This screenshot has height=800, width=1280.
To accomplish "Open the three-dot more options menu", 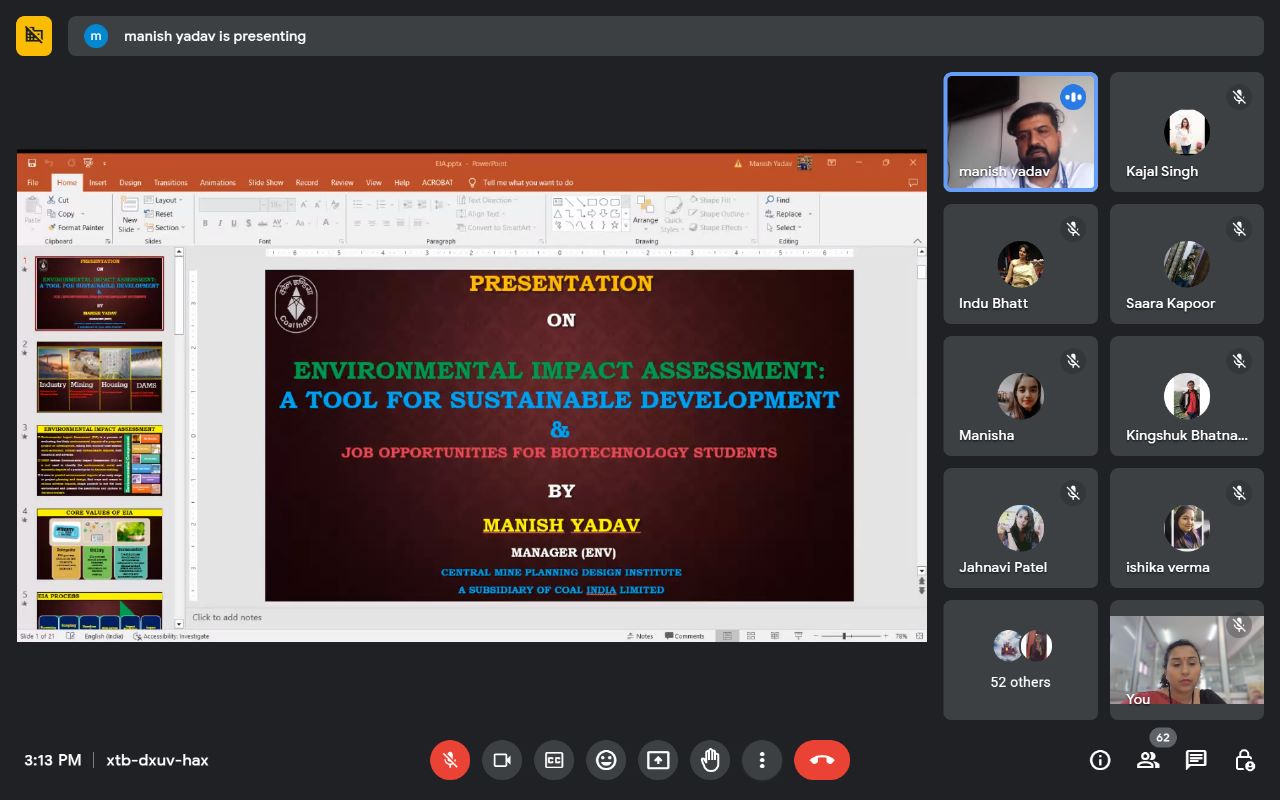I will coord(762,760).
